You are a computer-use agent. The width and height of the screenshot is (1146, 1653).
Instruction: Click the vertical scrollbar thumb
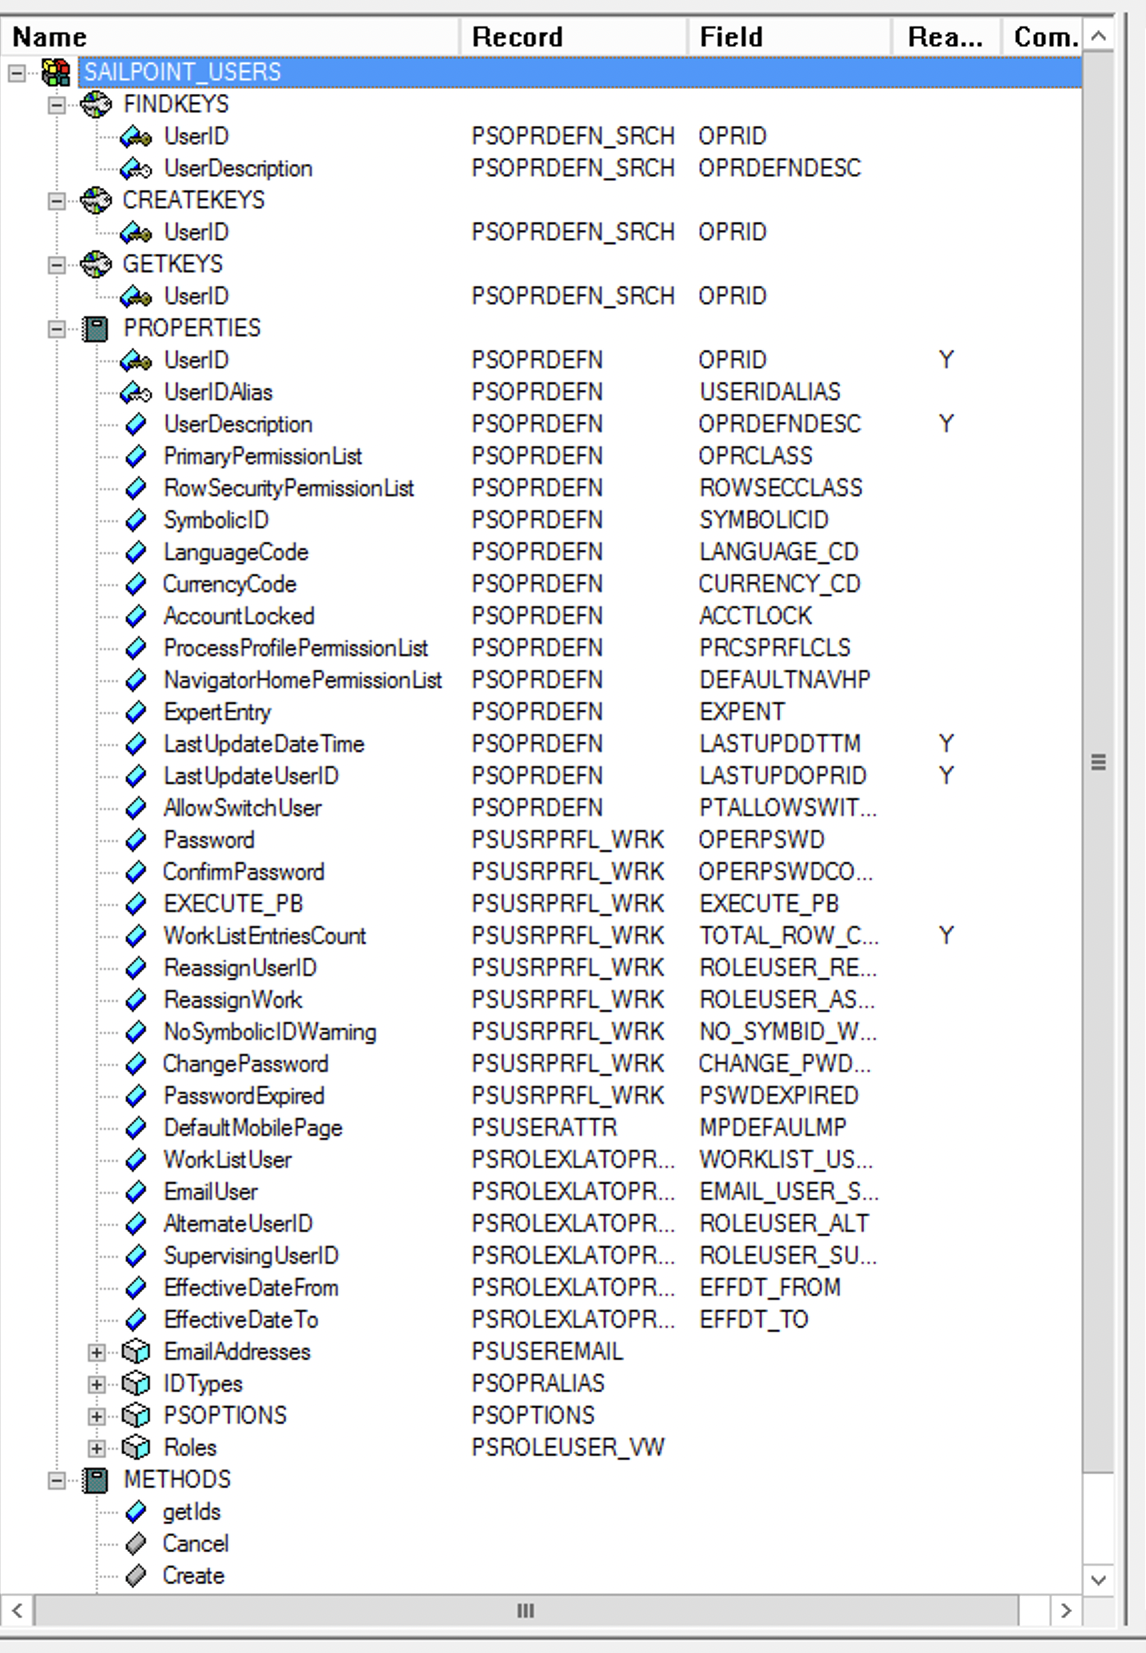point(1098,763)
